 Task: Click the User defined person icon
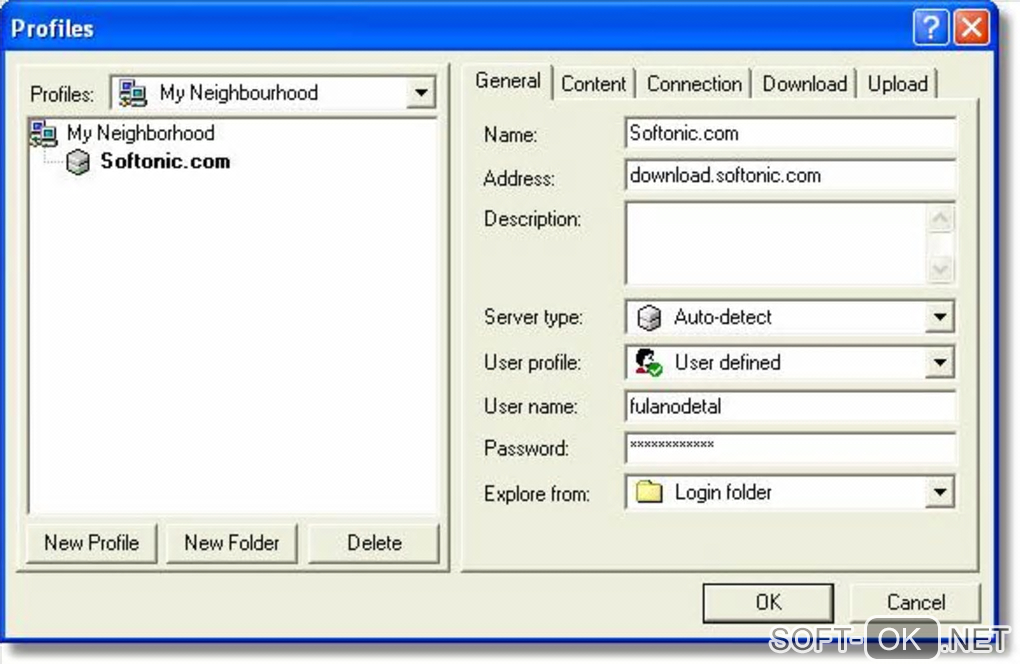tap(648, 362)
